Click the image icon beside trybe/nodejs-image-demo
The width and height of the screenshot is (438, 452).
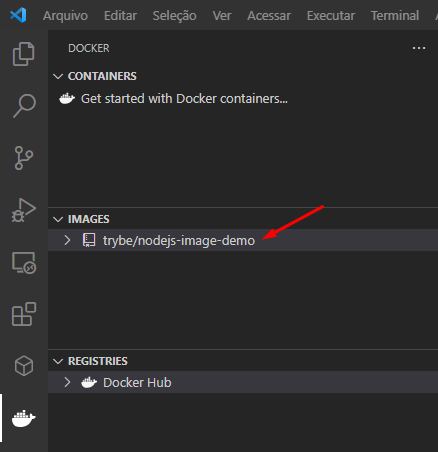click(89, 240)
